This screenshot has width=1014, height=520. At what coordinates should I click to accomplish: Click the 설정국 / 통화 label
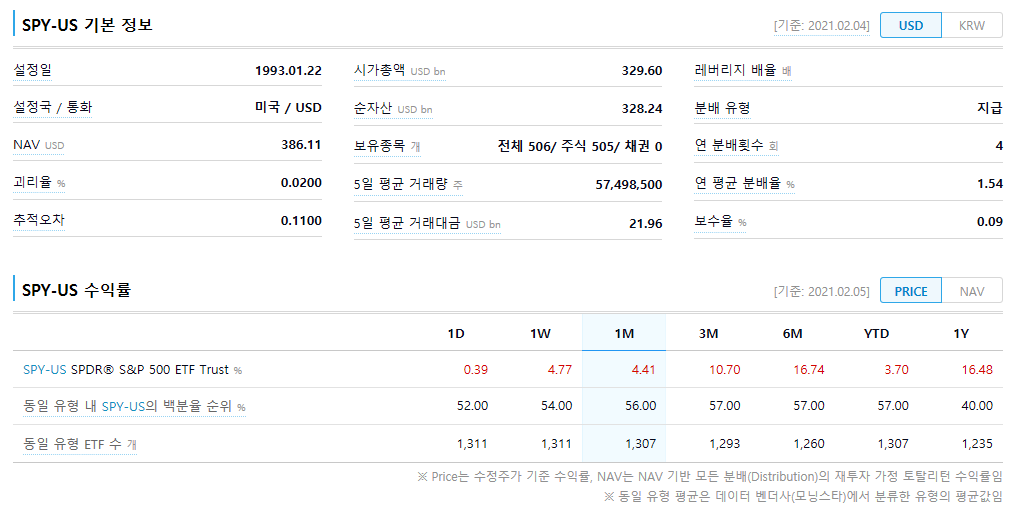point(52,107)
